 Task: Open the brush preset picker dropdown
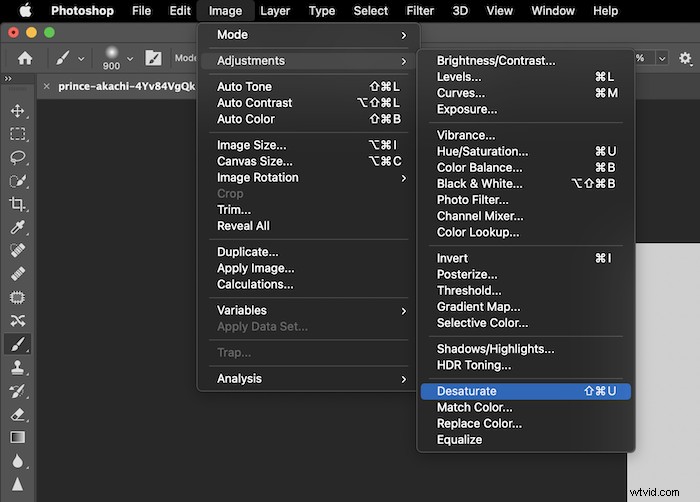click(130, 58)
